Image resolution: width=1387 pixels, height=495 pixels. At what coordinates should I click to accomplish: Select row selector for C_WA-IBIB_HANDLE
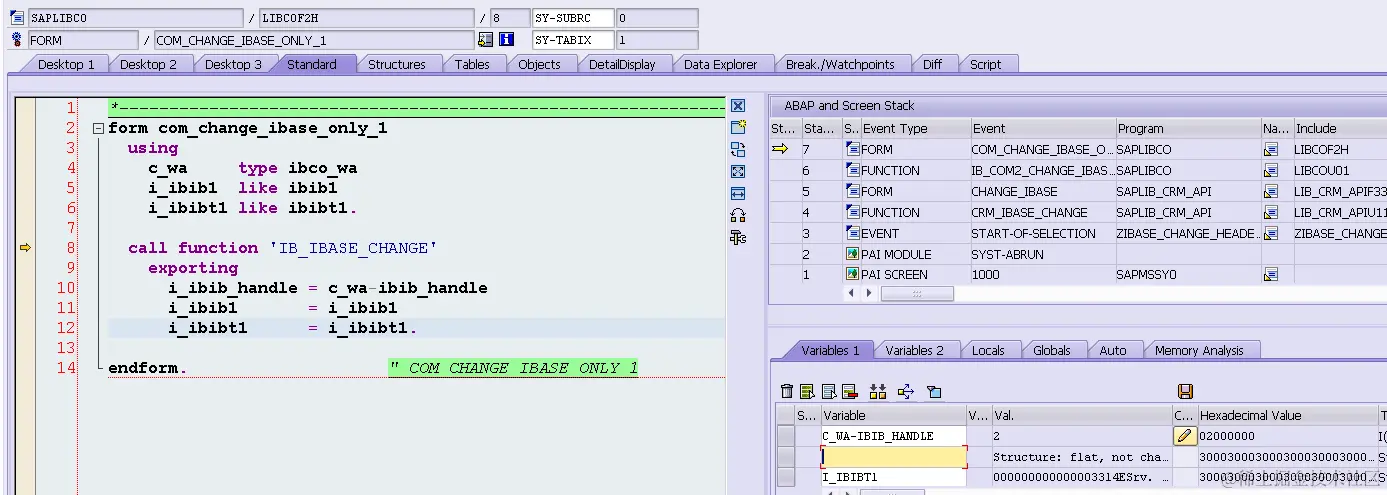point(785,436)
